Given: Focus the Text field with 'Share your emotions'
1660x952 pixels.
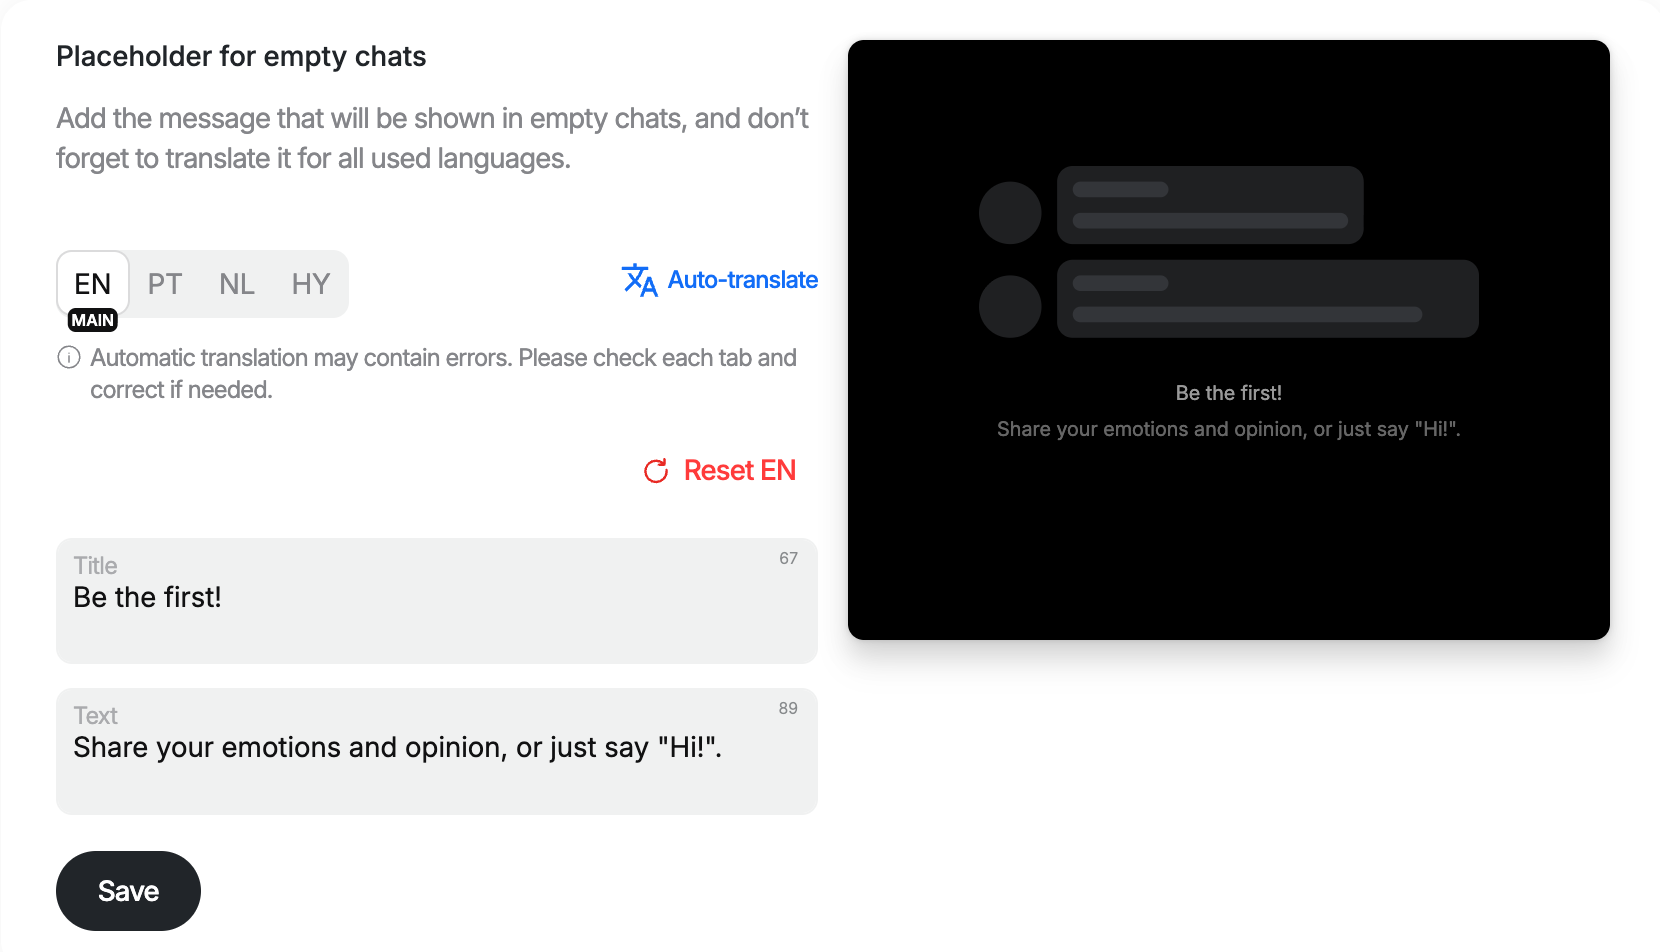Looking at the screenshot, I should [437, 751].
